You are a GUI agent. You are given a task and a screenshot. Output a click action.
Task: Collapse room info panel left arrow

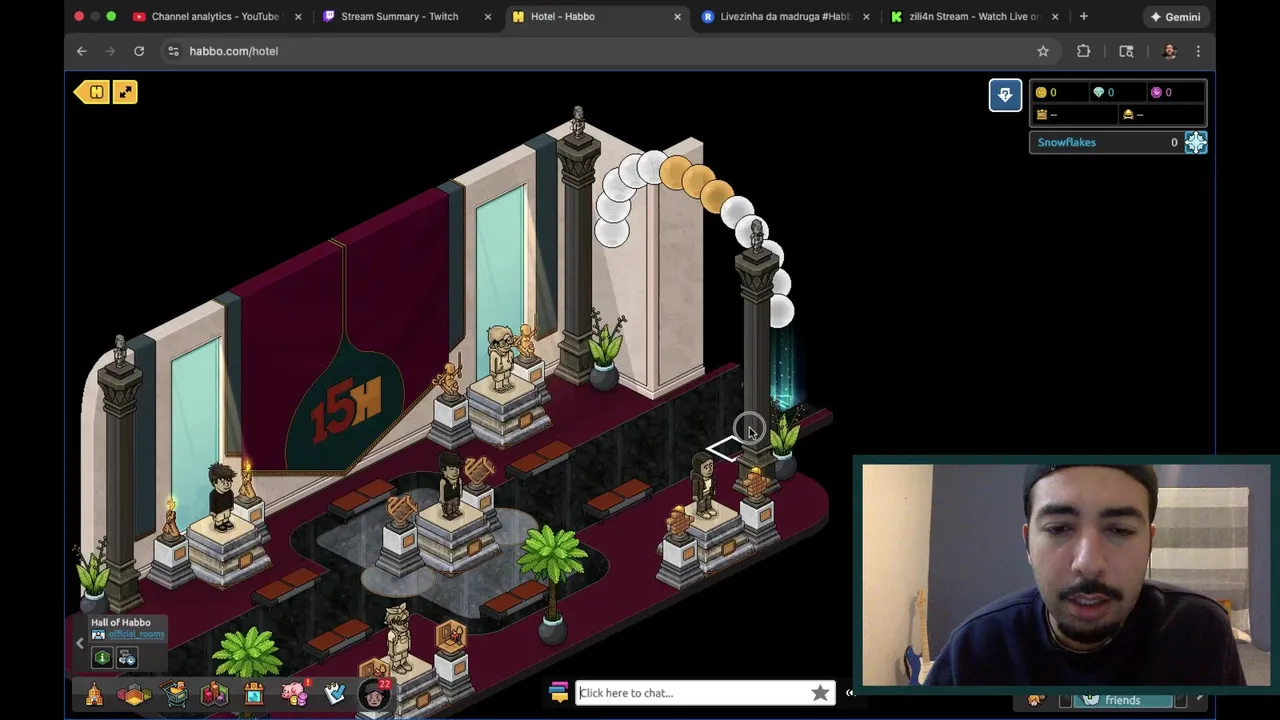(x=80, y=643)
